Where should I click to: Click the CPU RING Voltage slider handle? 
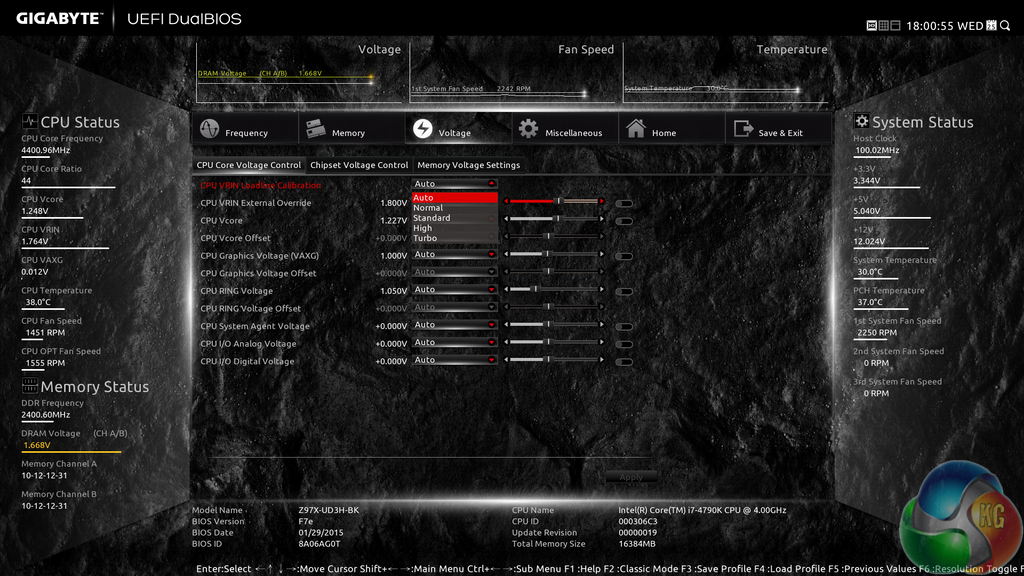coord(536,289)
